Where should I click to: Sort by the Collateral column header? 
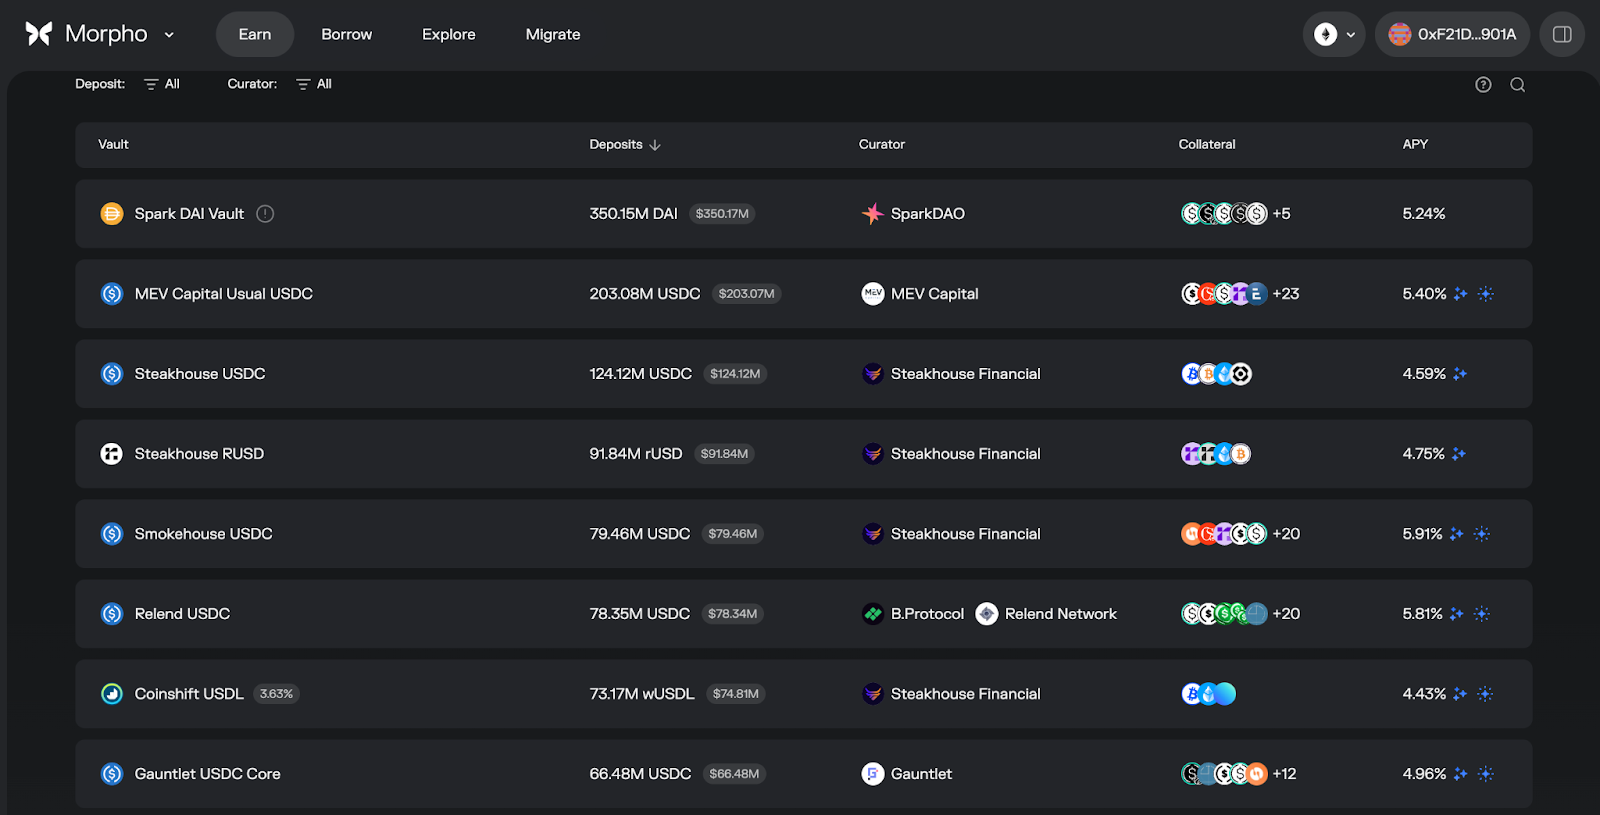(1207, 144)
